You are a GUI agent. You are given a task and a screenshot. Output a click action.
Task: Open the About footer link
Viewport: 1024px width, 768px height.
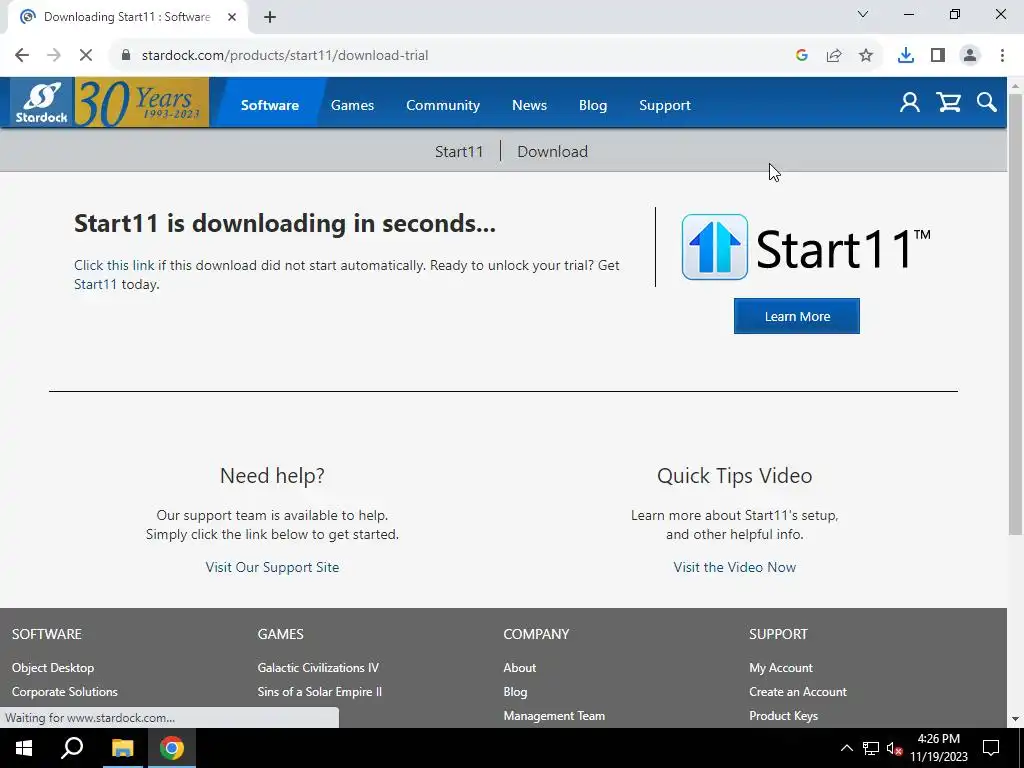[520, 667]
